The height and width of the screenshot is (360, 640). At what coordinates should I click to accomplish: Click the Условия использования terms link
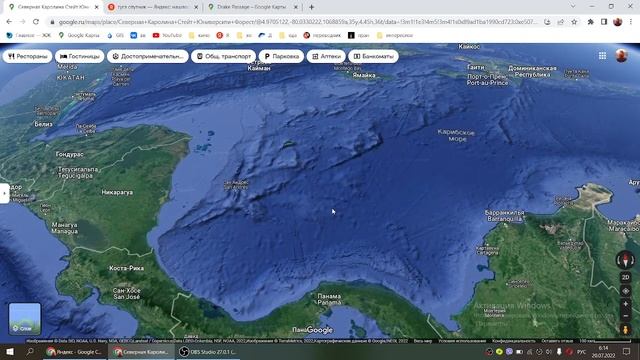(462, 341)
